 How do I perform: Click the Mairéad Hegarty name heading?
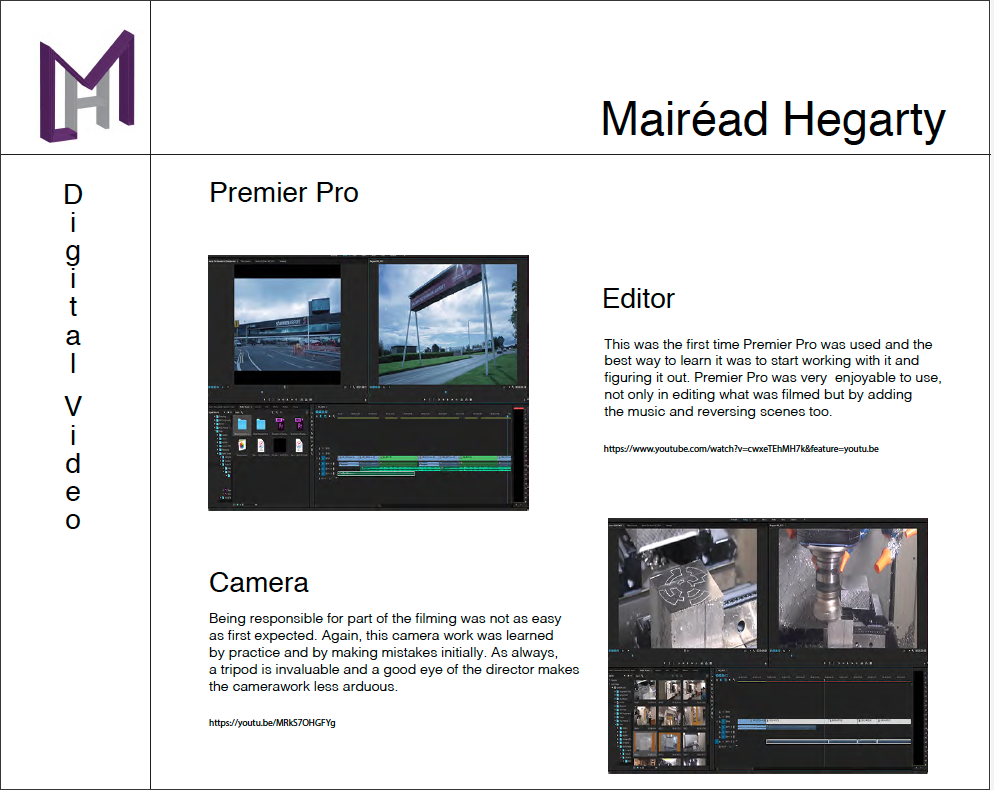[x=773, y=120]
